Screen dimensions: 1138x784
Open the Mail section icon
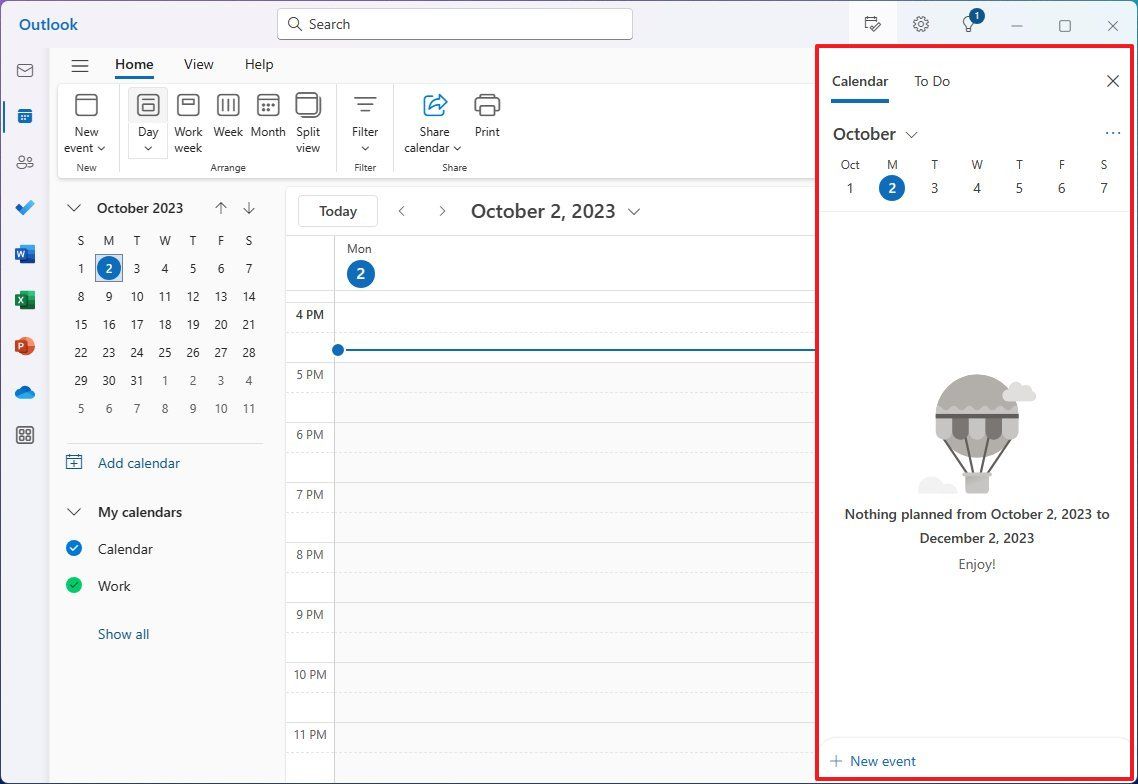tap(24, 70)
